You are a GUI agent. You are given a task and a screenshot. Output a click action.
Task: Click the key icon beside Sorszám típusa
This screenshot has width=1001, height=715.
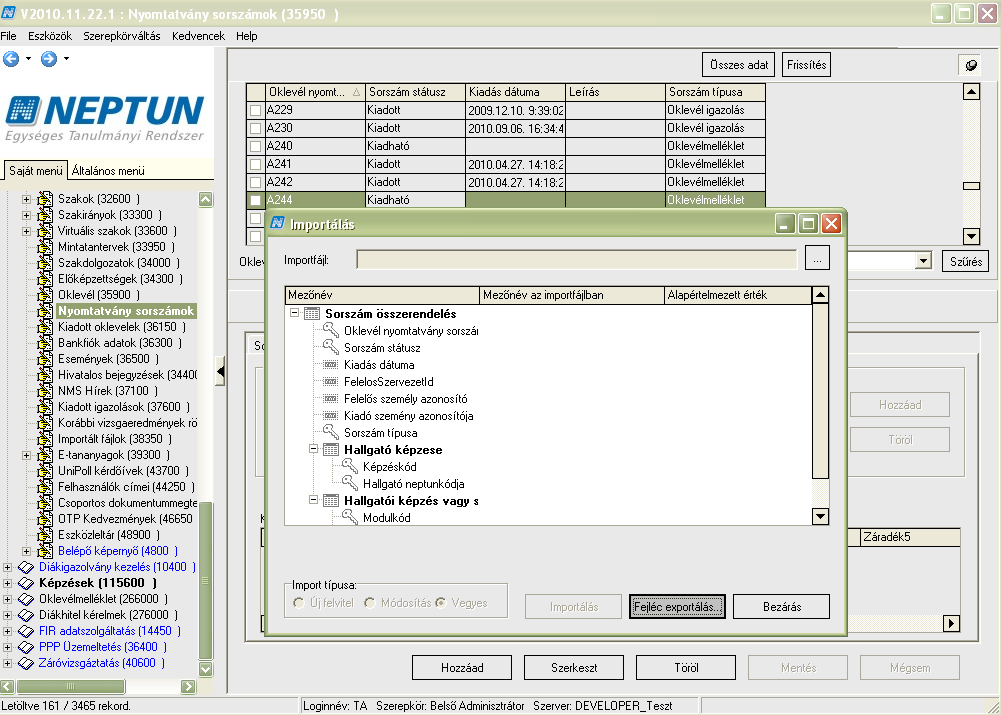tap(331, 432)
